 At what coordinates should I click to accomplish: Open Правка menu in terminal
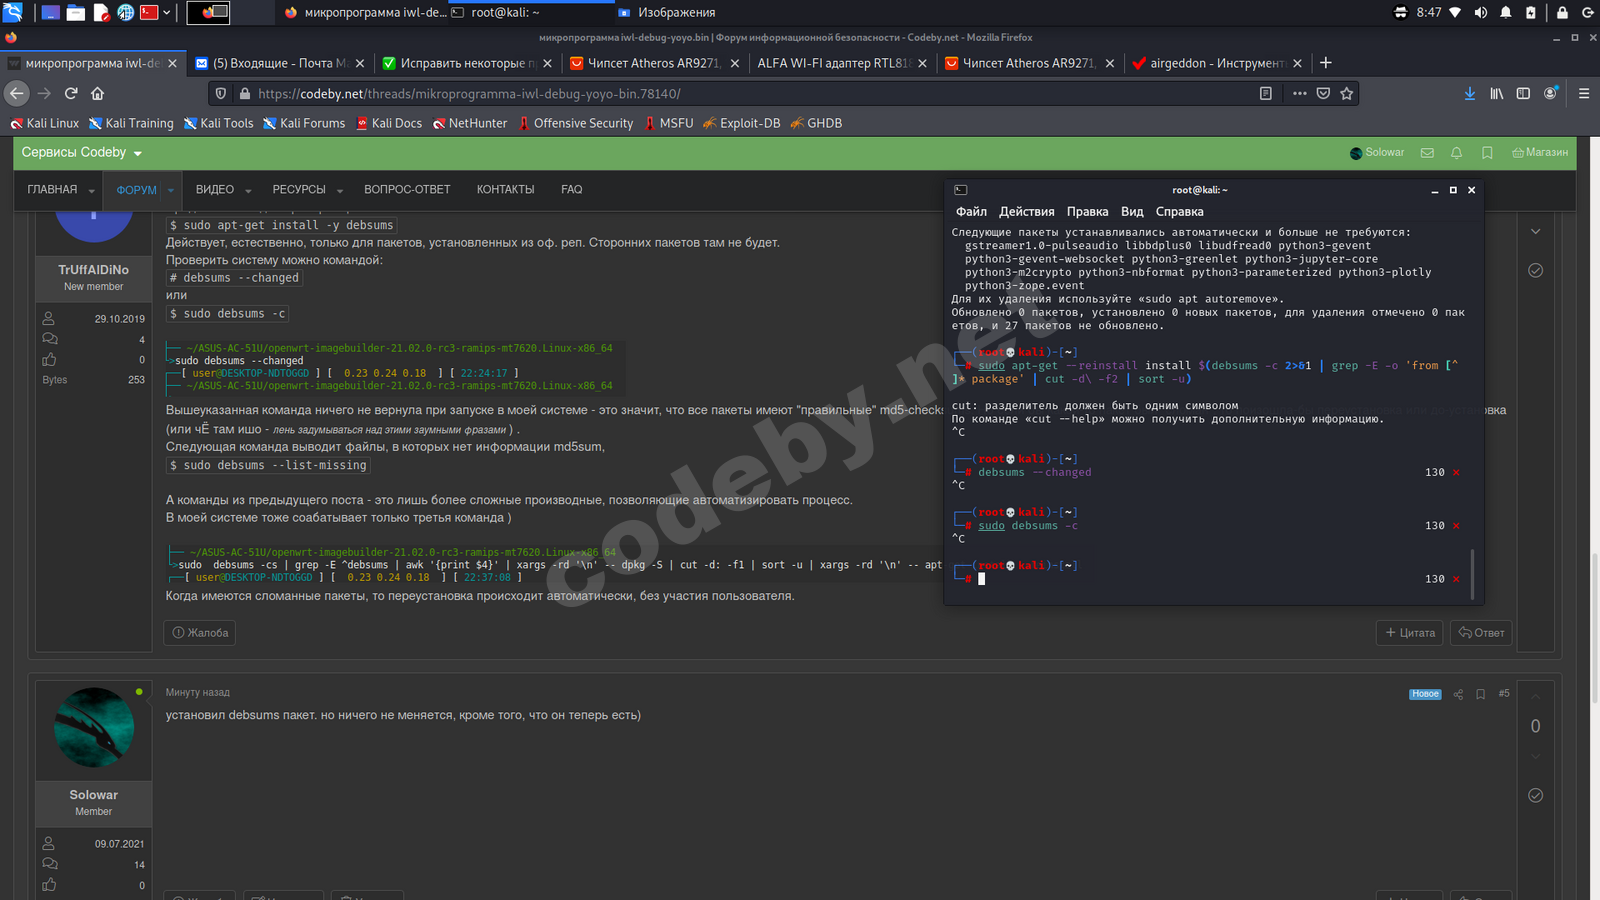coord(1087,212)
